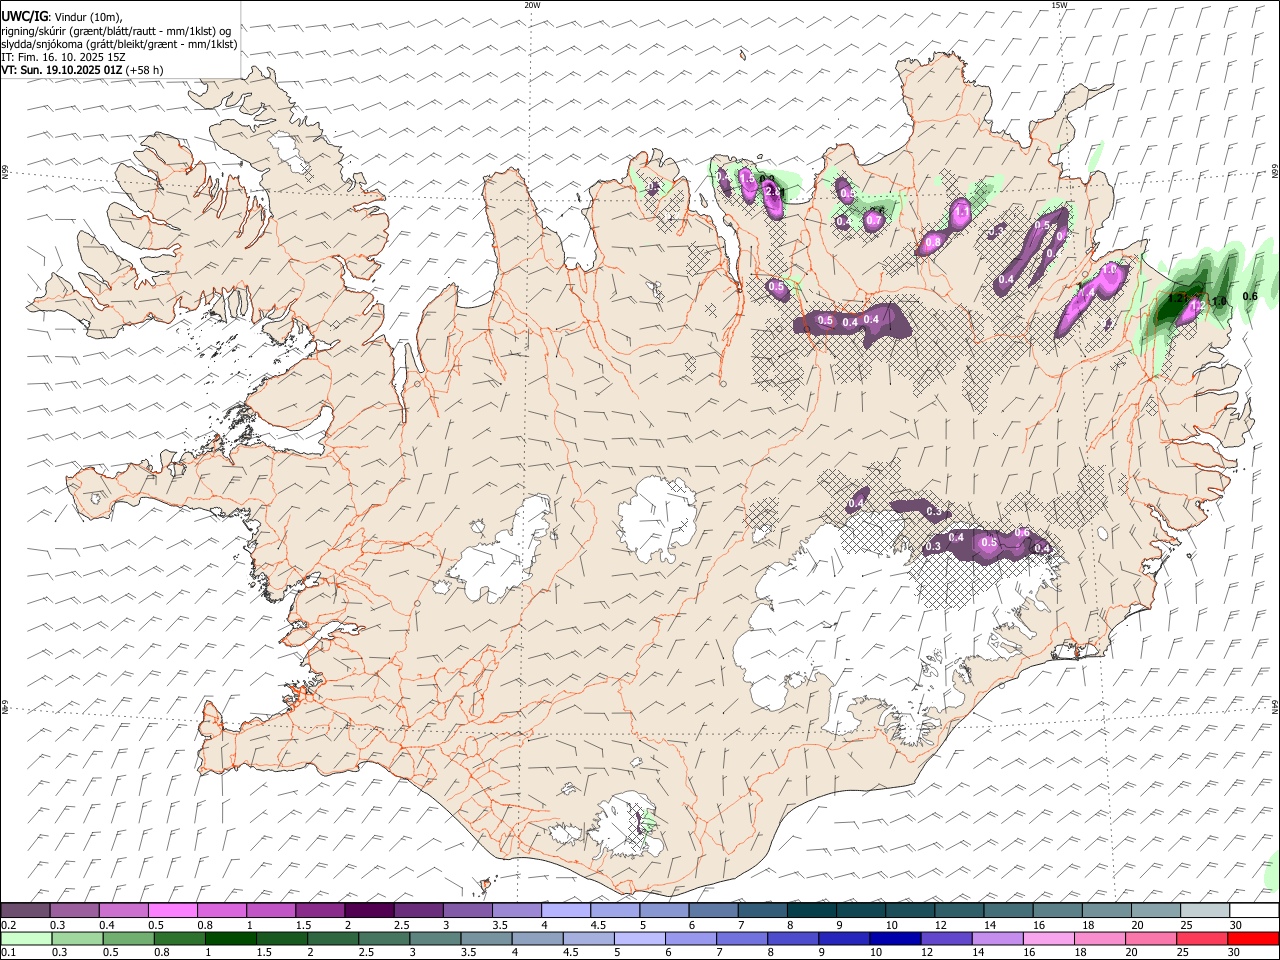The height and width of the screenshot is (960, 1280).
Task: Click the darkest purple swatch labeled 2
Action: point(368,910)
